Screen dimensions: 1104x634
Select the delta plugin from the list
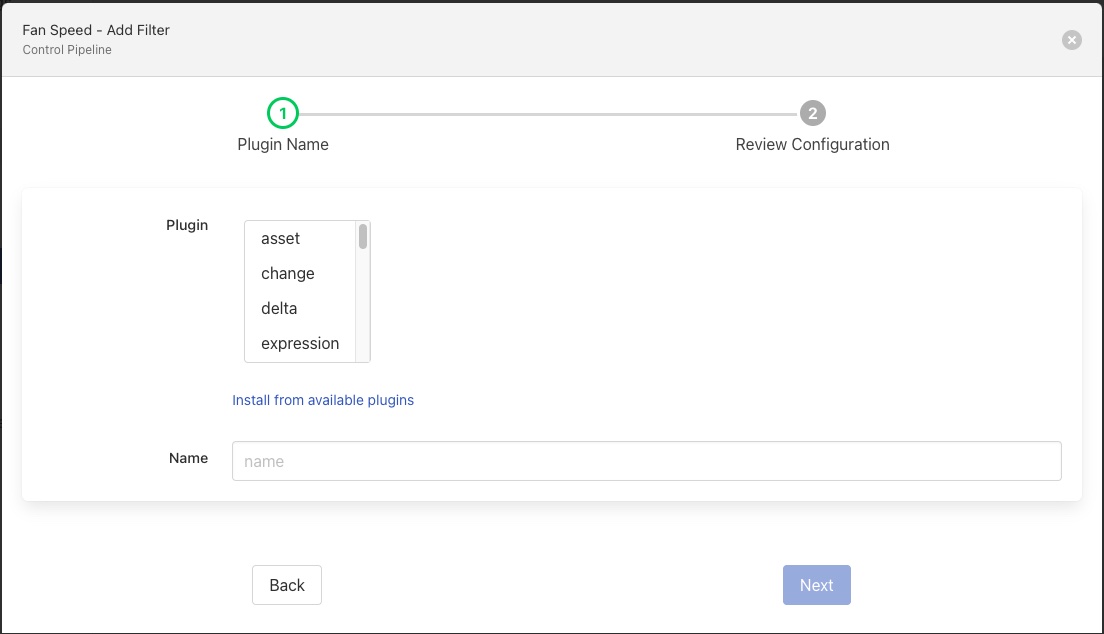(278, 308)
